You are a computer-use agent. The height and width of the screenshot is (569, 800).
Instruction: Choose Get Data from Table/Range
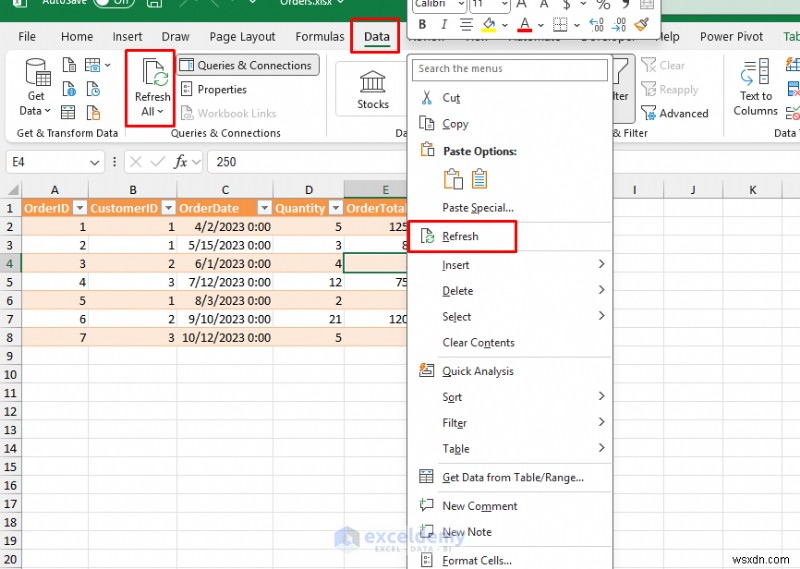(x=510, y=478)
